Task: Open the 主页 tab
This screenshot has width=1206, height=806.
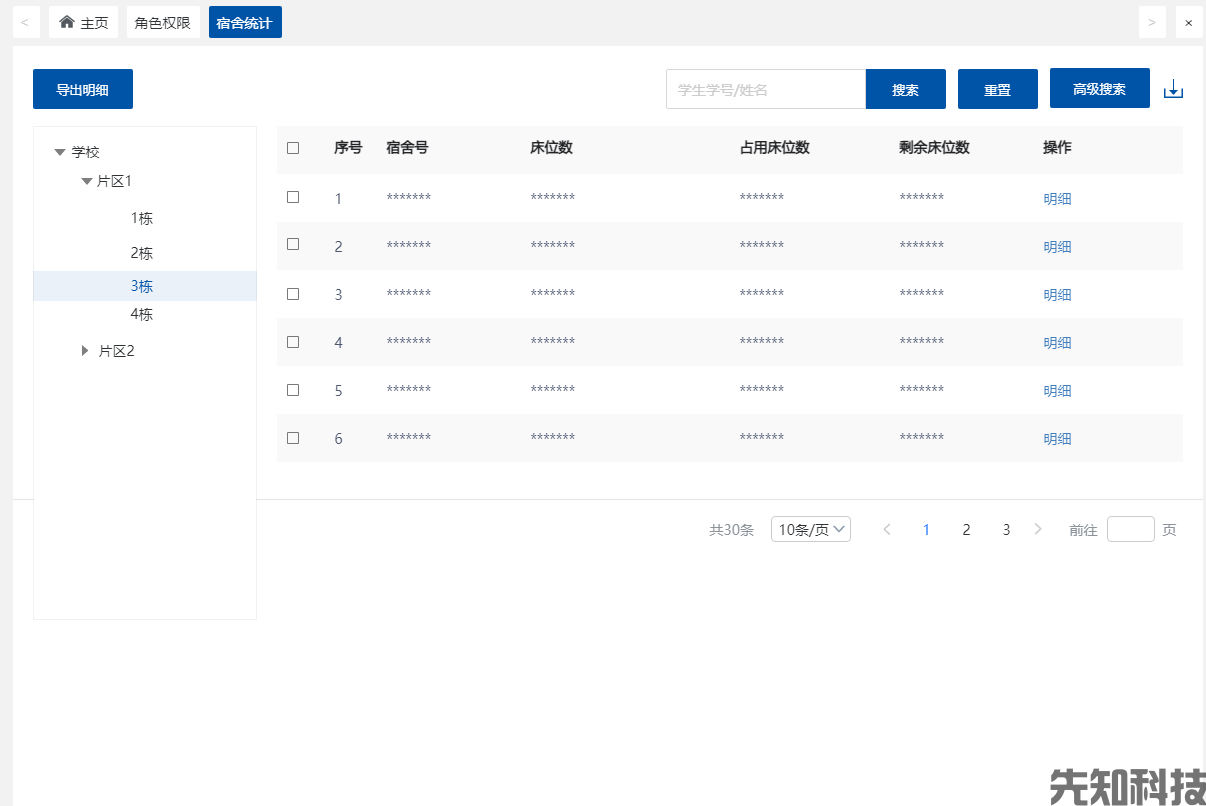Action: coord(83,22)
